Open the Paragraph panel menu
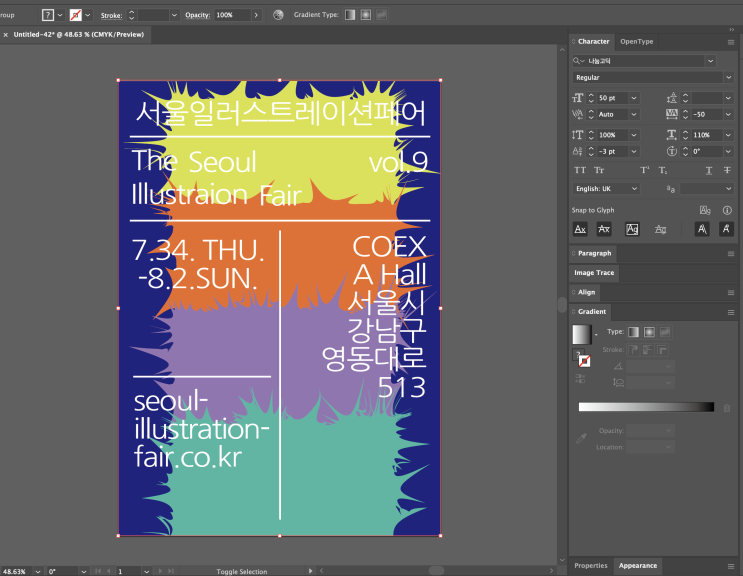 coord(731,254)
